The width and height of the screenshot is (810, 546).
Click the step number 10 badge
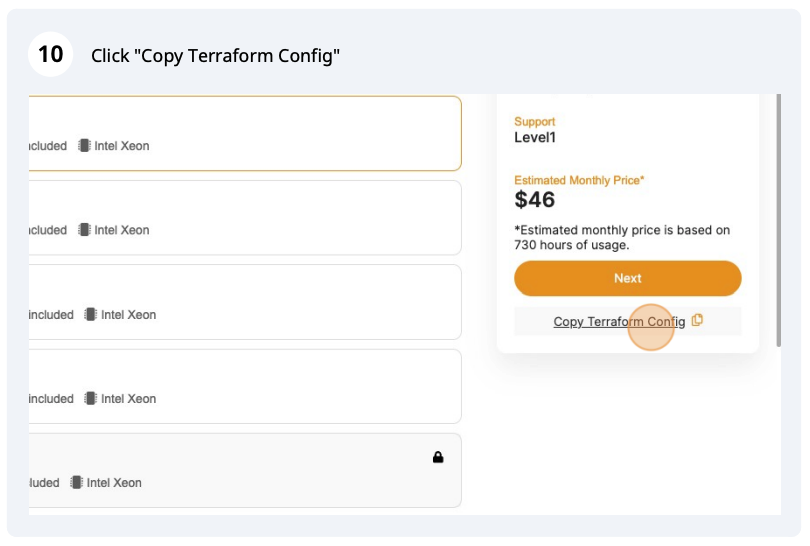(50, 54)
